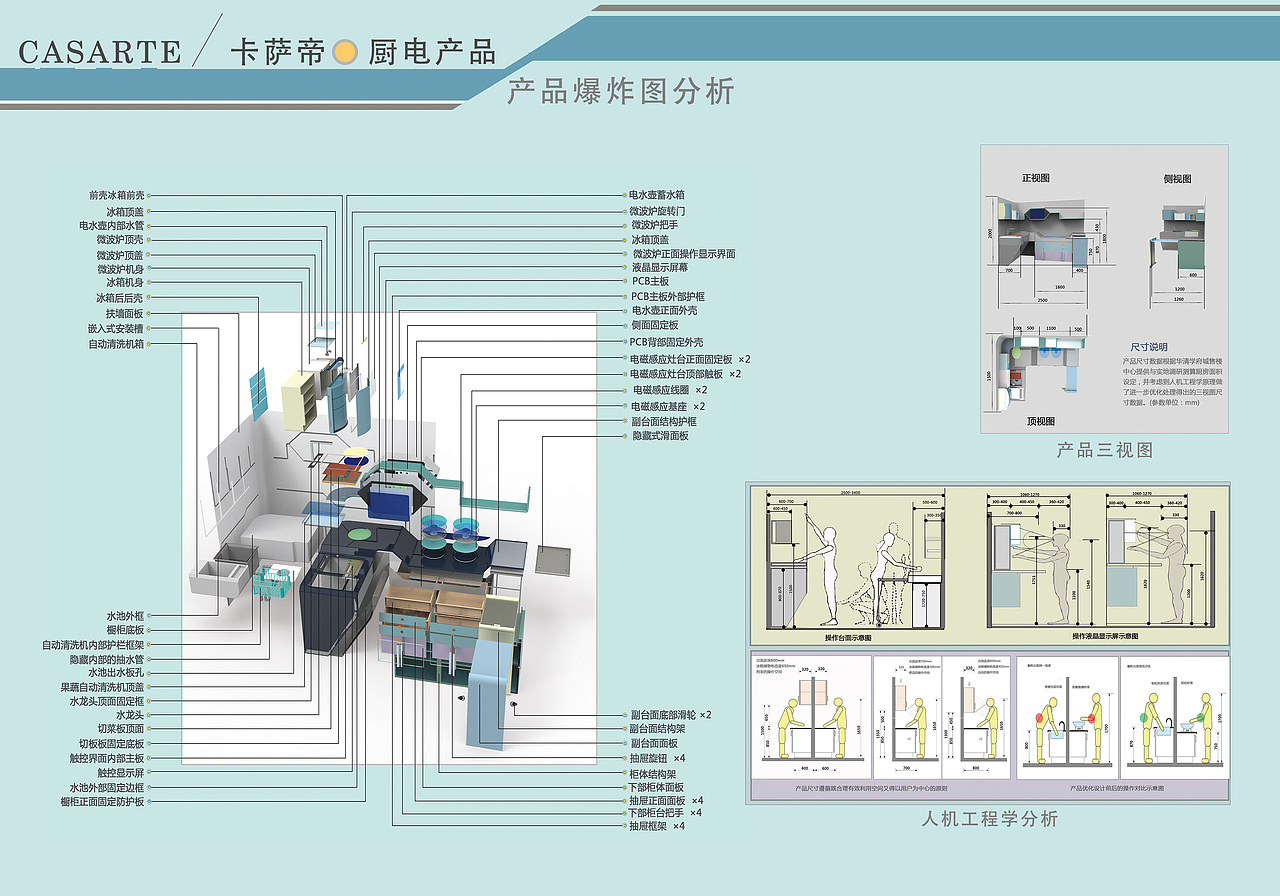This screenshot has width=1280, height=896.
Task: Click the '尺寸说明' heading
Action: 1149,347
